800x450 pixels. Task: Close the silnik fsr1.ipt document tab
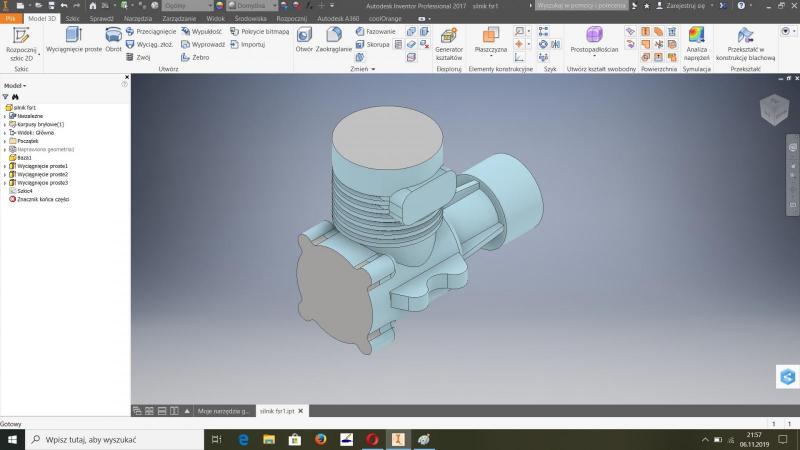pos(300,411)
